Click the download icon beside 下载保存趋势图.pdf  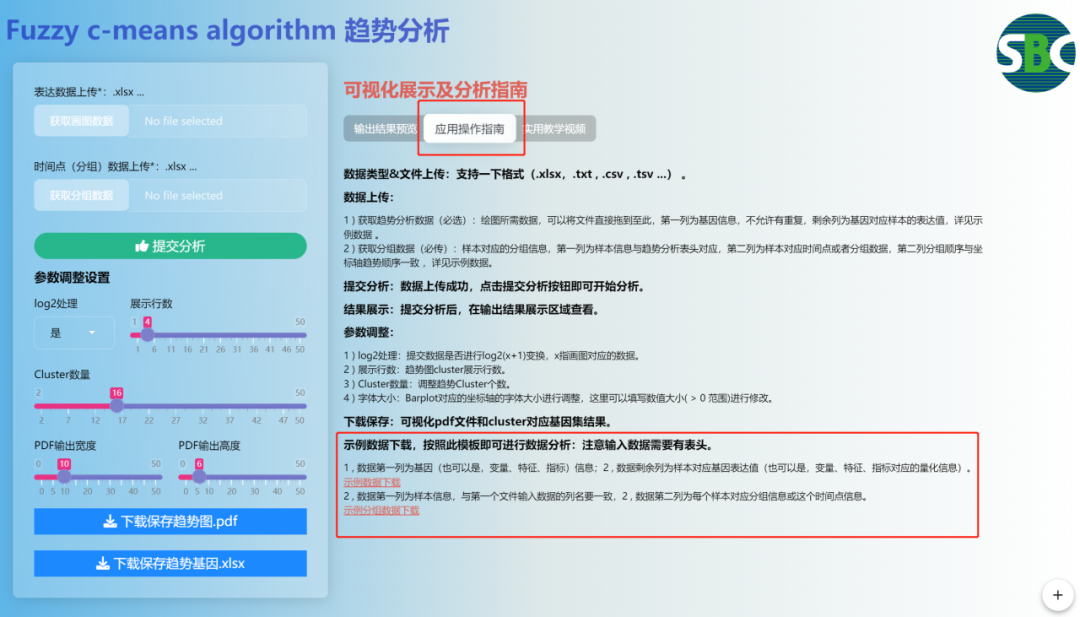click(110, 521)
